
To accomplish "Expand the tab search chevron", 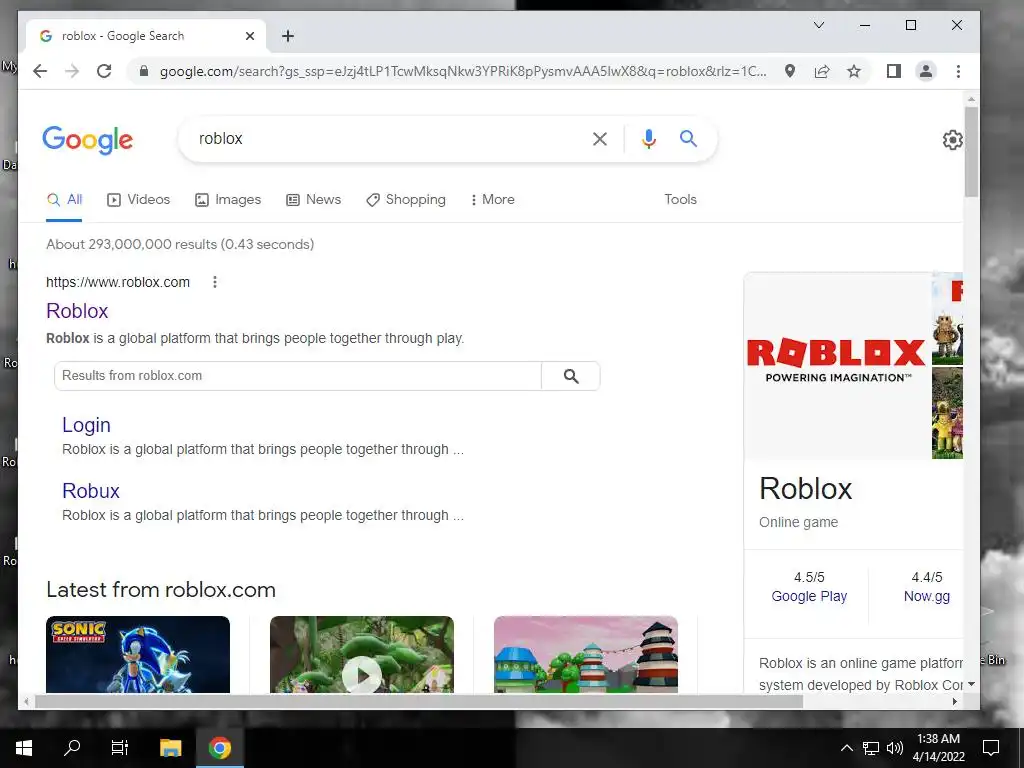I will point(819,25).
